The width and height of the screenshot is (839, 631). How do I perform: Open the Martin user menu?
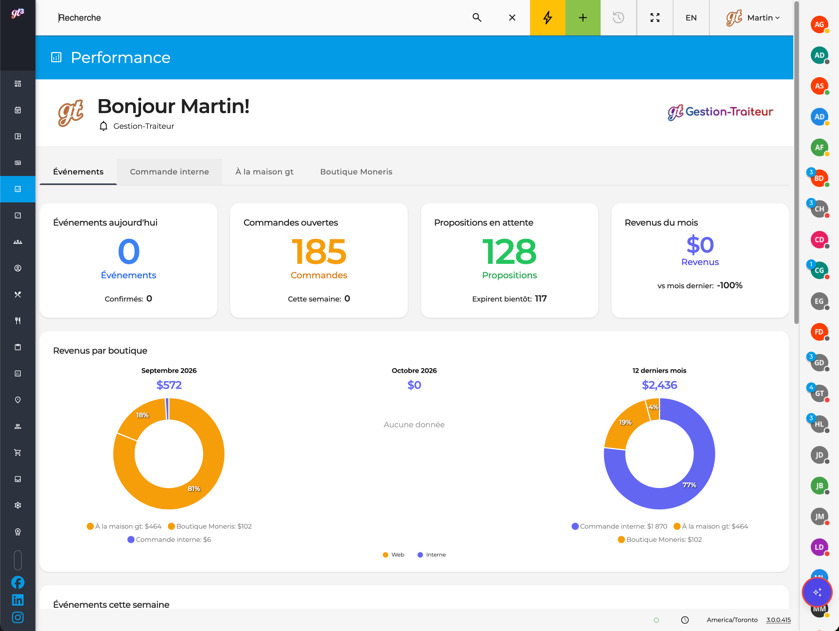coord(753,18)
